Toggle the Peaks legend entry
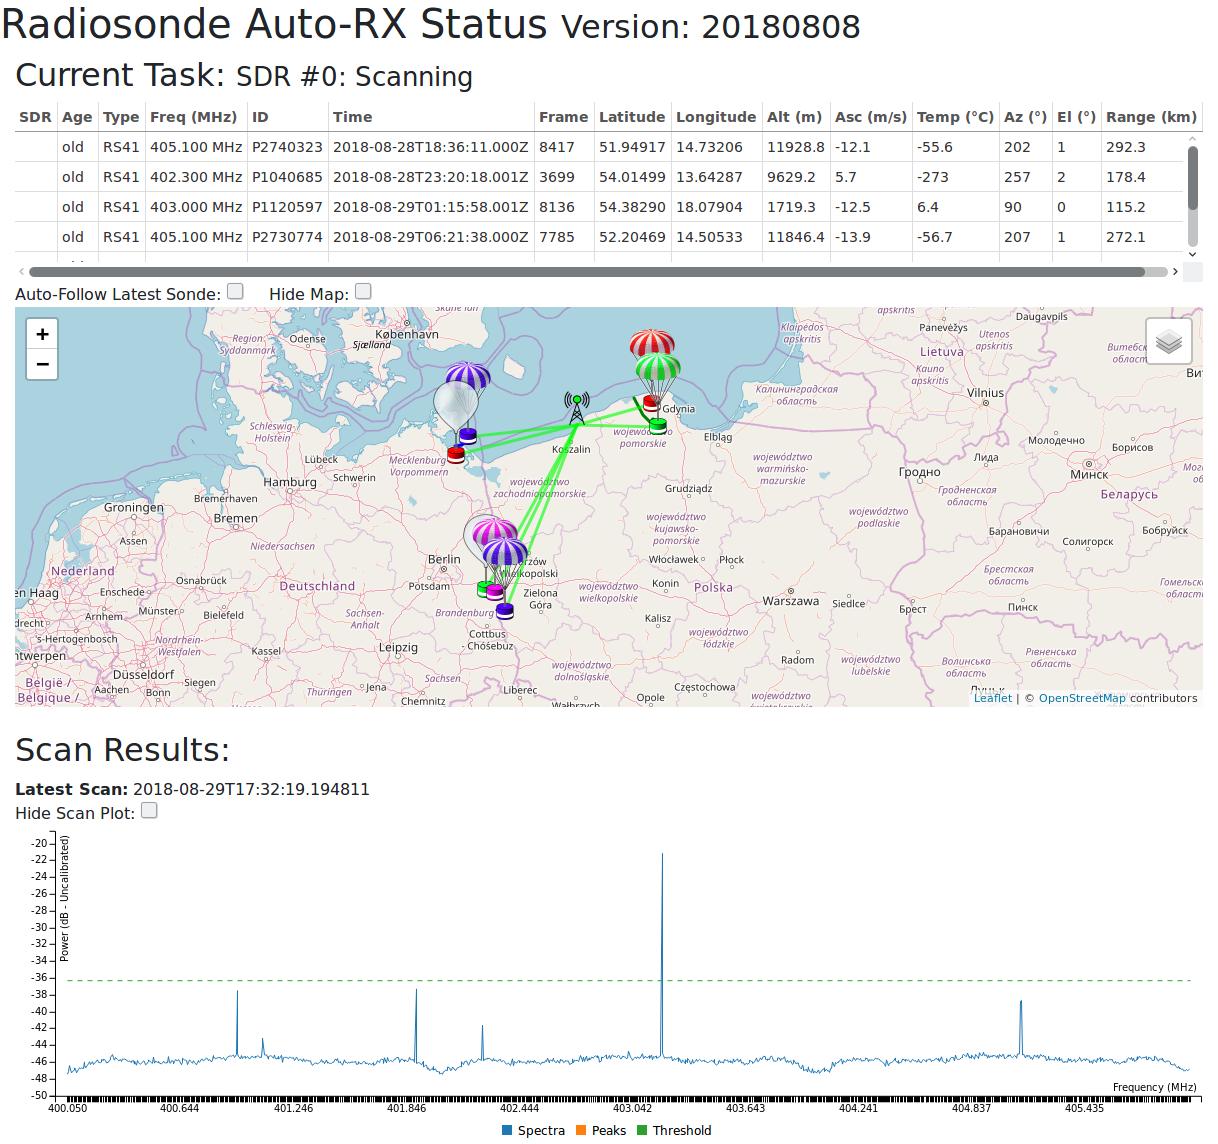1218x1144 pixels. [601, 1130]
